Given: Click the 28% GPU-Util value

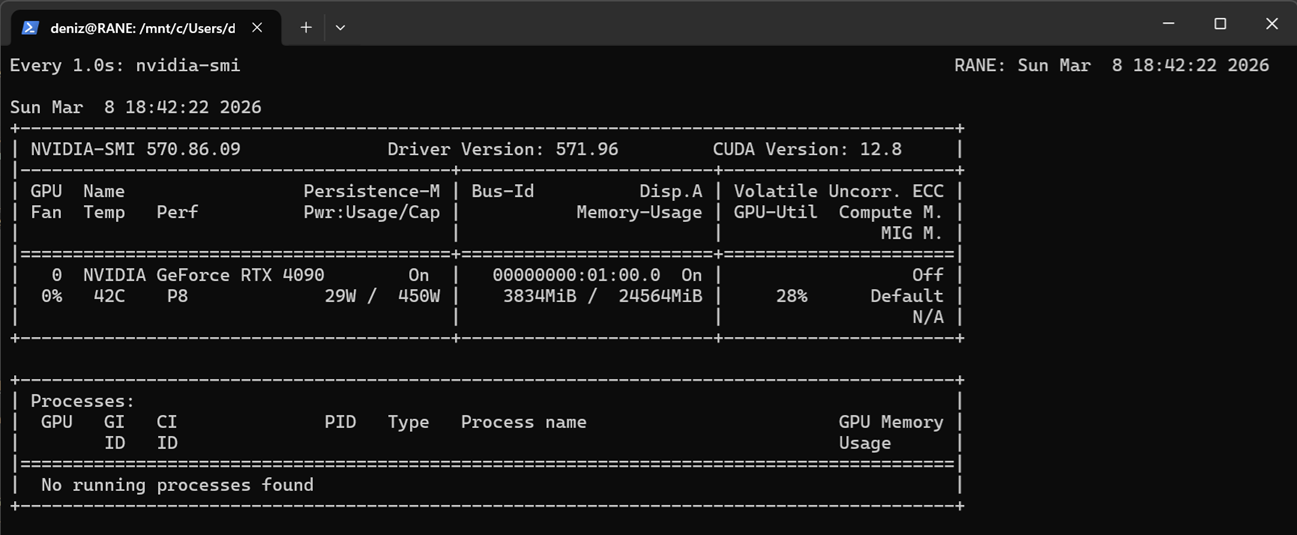Looking at the screenshot, I should click(790, 296).
